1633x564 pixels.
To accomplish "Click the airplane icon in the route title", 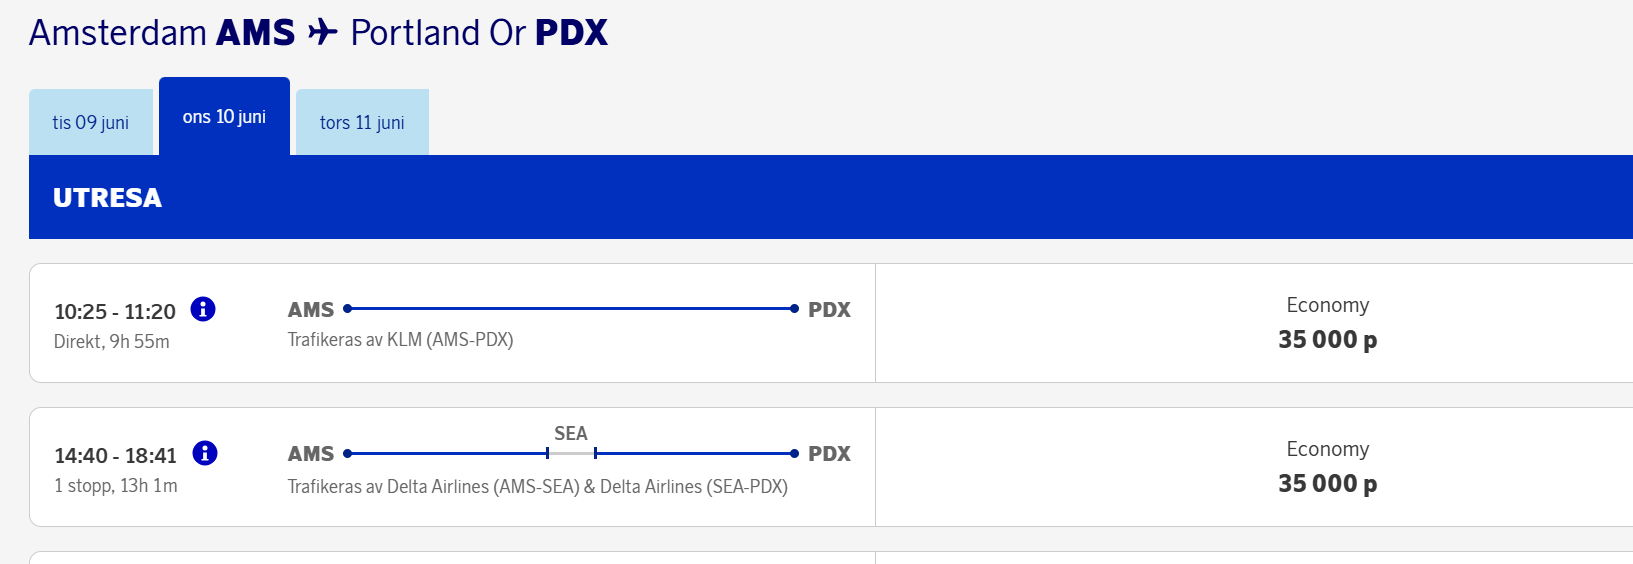I will 323,32.
